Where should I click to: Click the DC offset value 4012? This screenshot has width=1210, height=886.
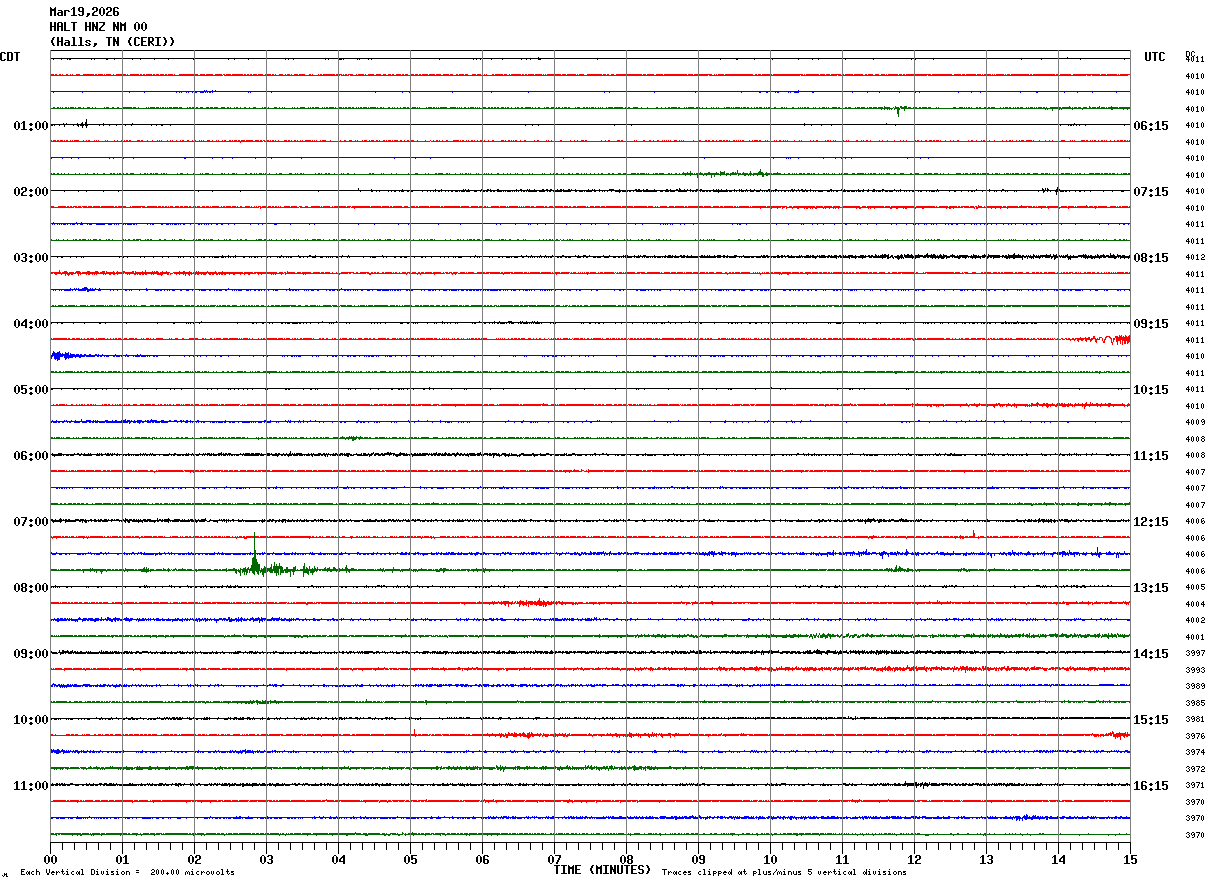point(1195,258)
